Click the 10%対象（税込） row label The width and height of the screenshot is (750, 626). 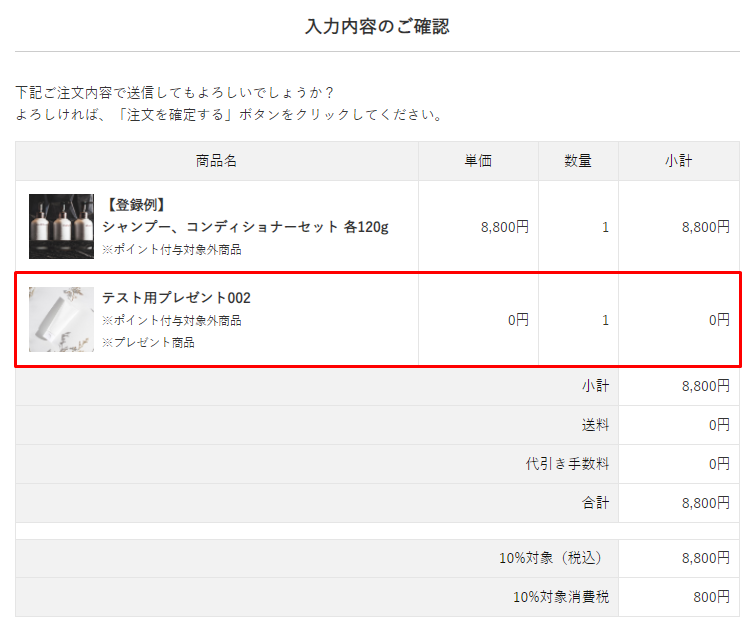[x=554, y=558]
